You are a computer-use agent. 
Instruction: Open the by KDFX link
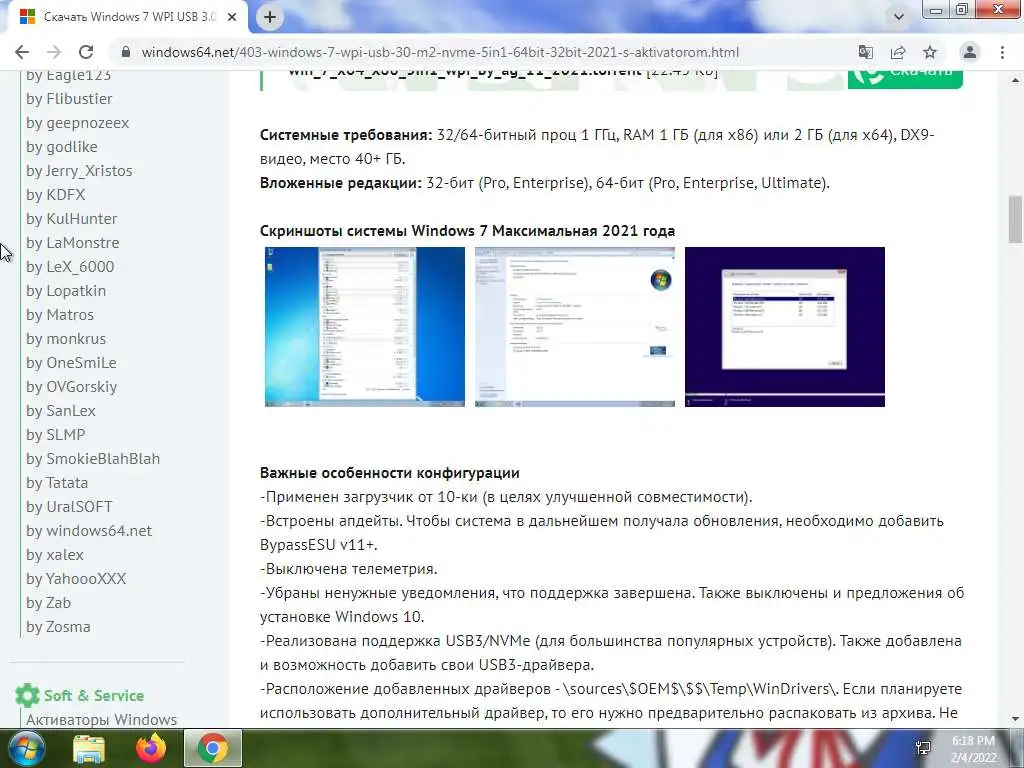click(x=56, y=195)
